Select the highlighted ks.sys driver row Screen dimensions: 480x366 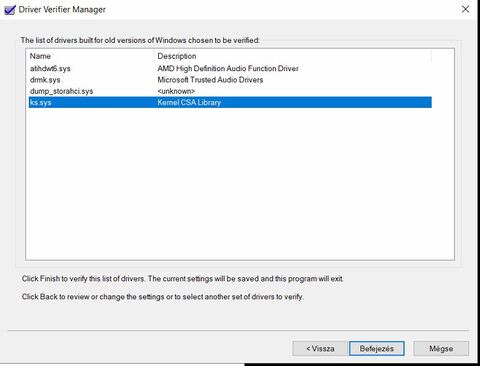coord(230,102)
